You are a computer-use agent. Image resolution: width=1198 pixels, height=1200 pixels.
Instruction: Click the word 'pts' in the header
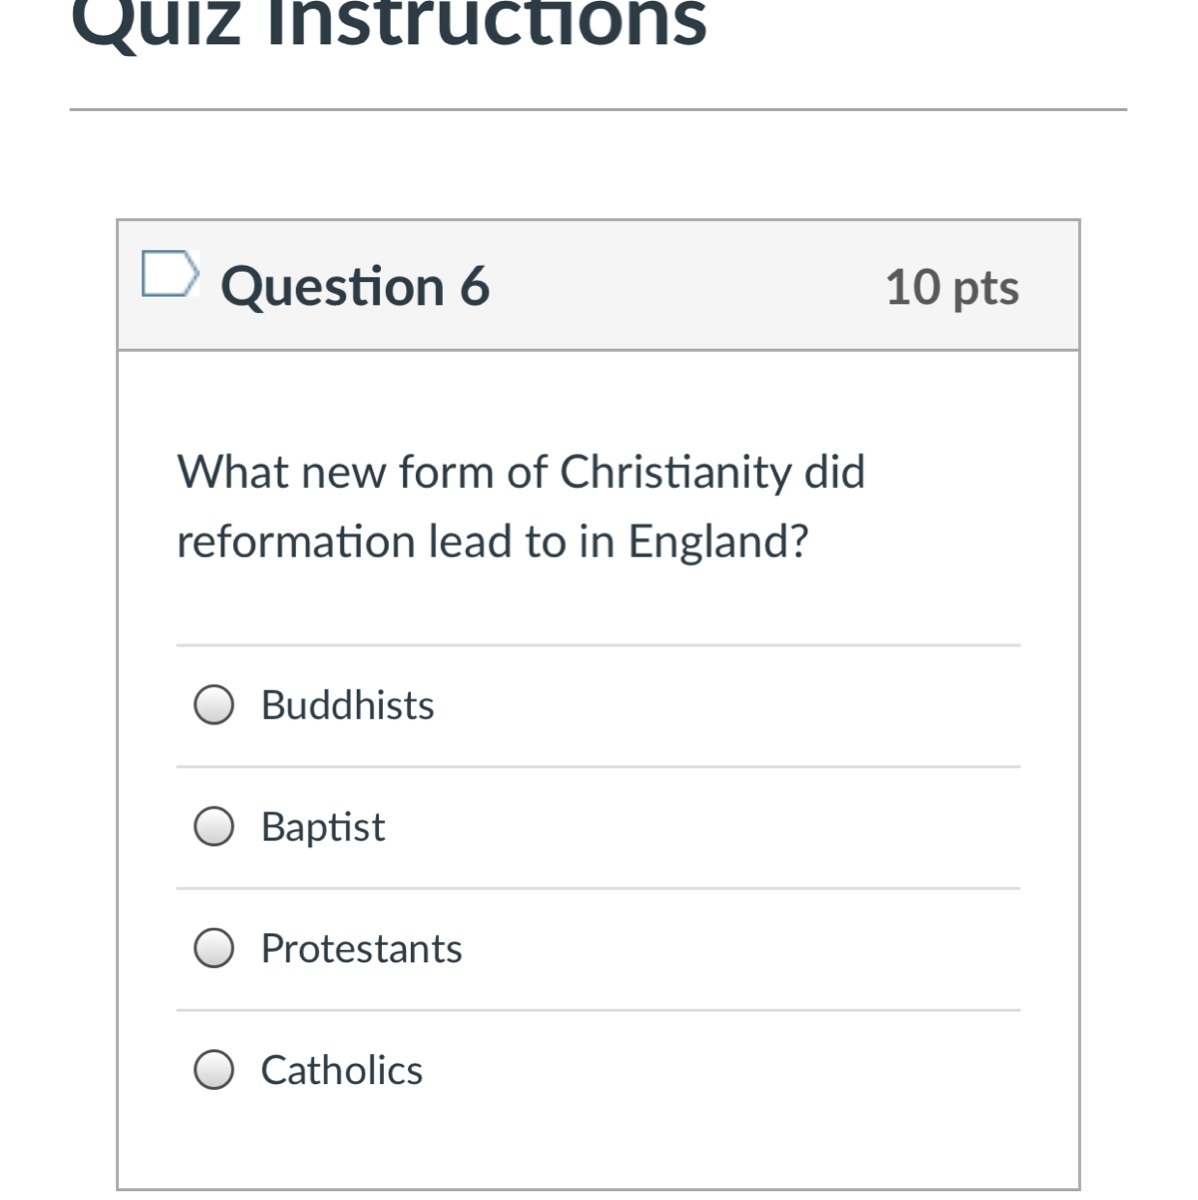[x=986, y=288]
